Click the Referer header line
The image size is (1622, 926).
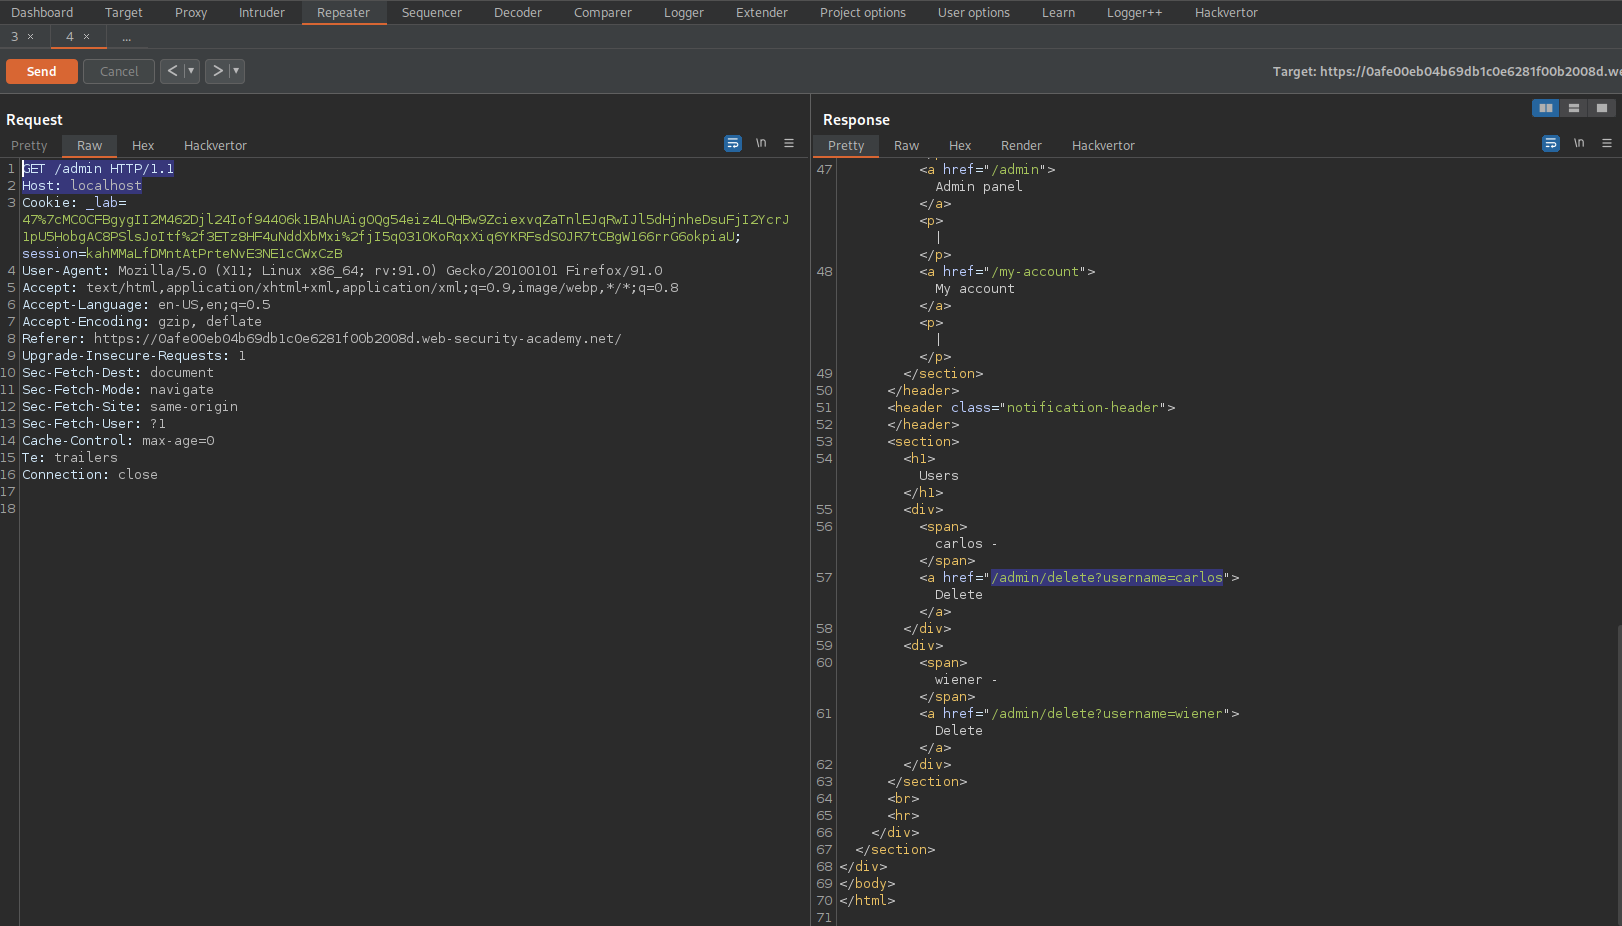(322, 339)
